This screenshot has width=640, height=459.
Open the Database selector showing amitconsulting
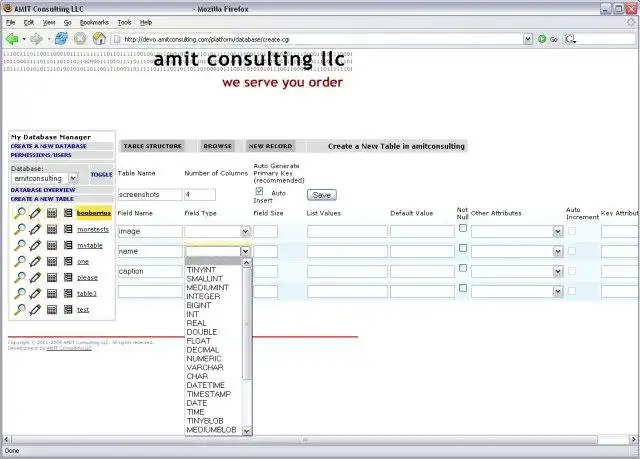tap(44, 178)
